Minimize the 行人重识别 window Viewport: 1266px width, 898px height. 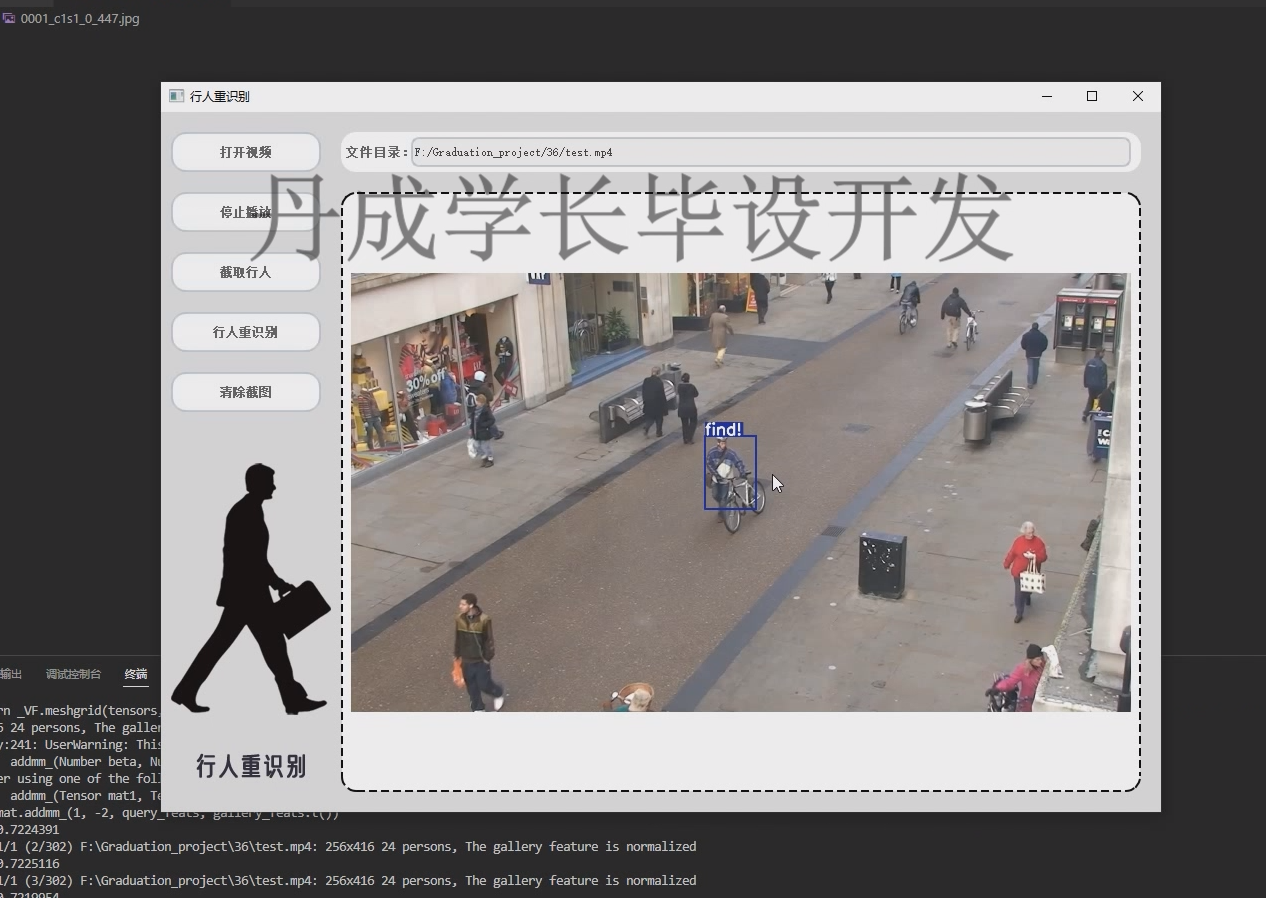tap(1047, 96)
